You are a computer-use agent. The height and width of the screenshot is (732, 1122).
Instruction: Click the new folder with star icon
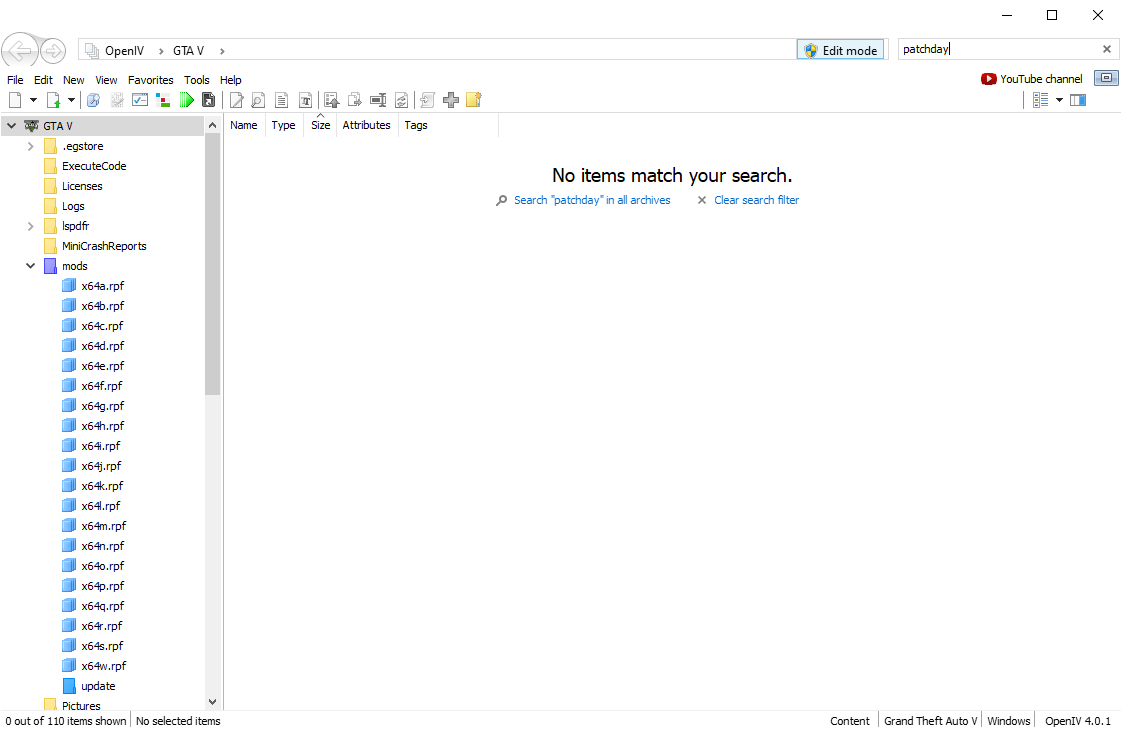click(474, 100)
